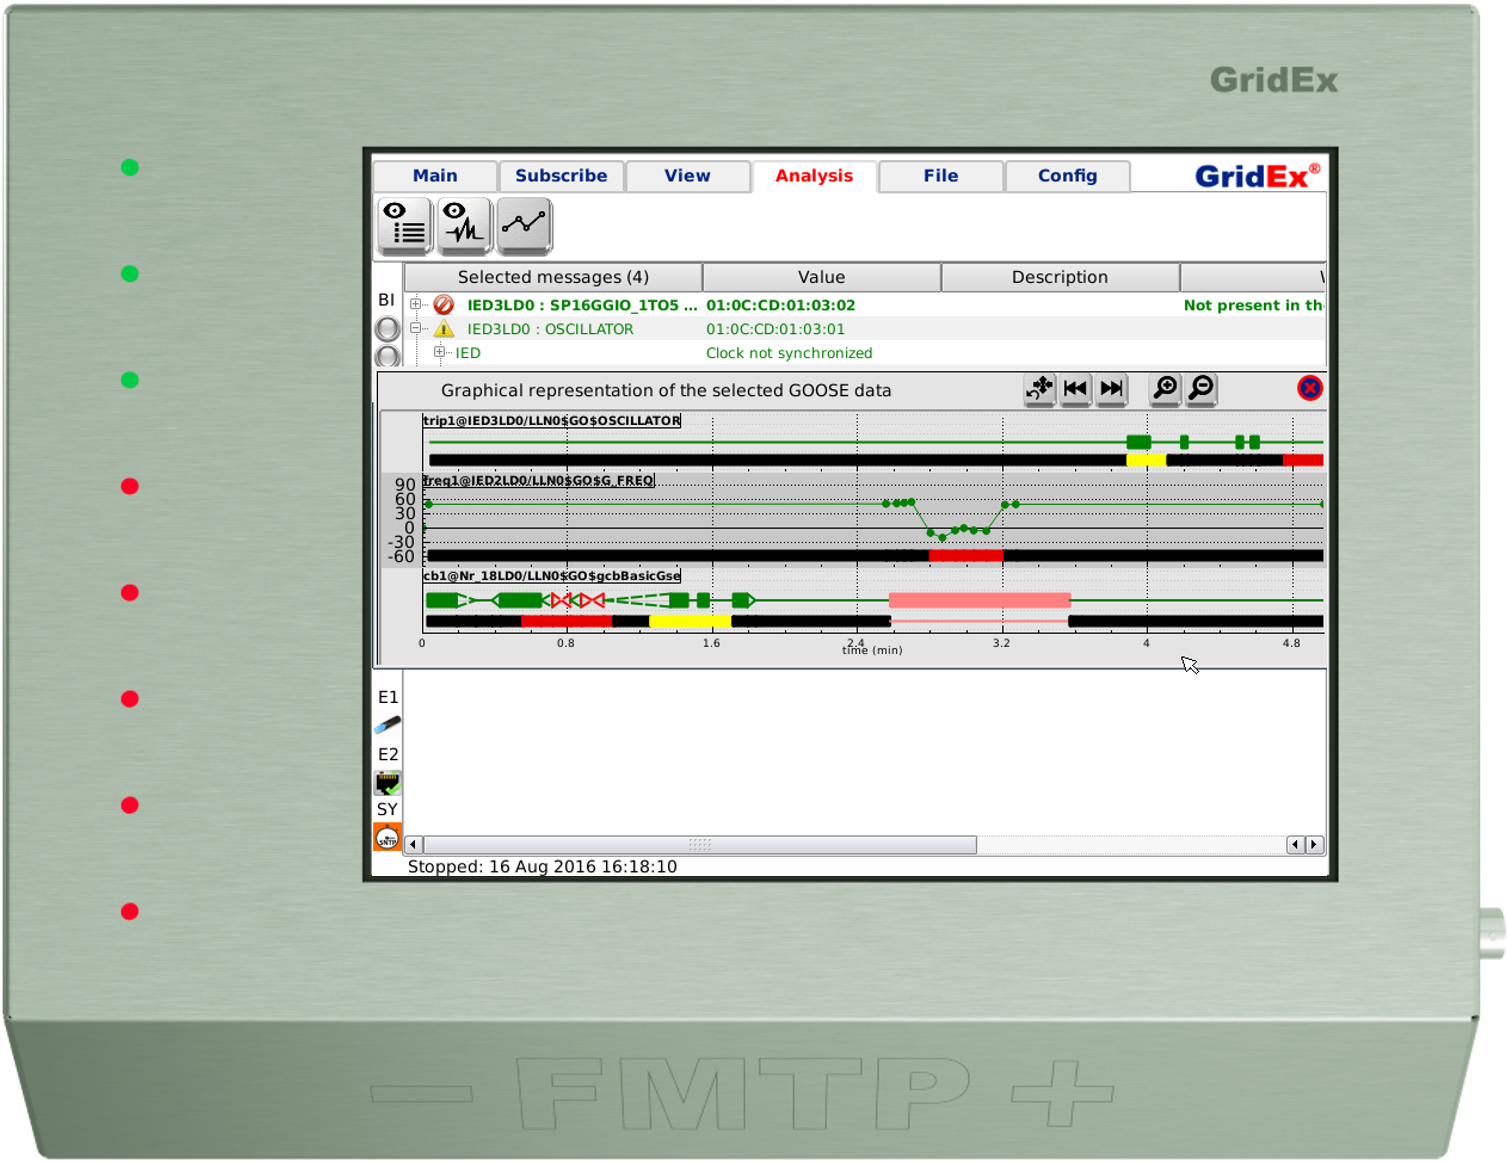Click the SNTP status icon in the sidebar
1508x1163 pixels.
click(387, 837)
